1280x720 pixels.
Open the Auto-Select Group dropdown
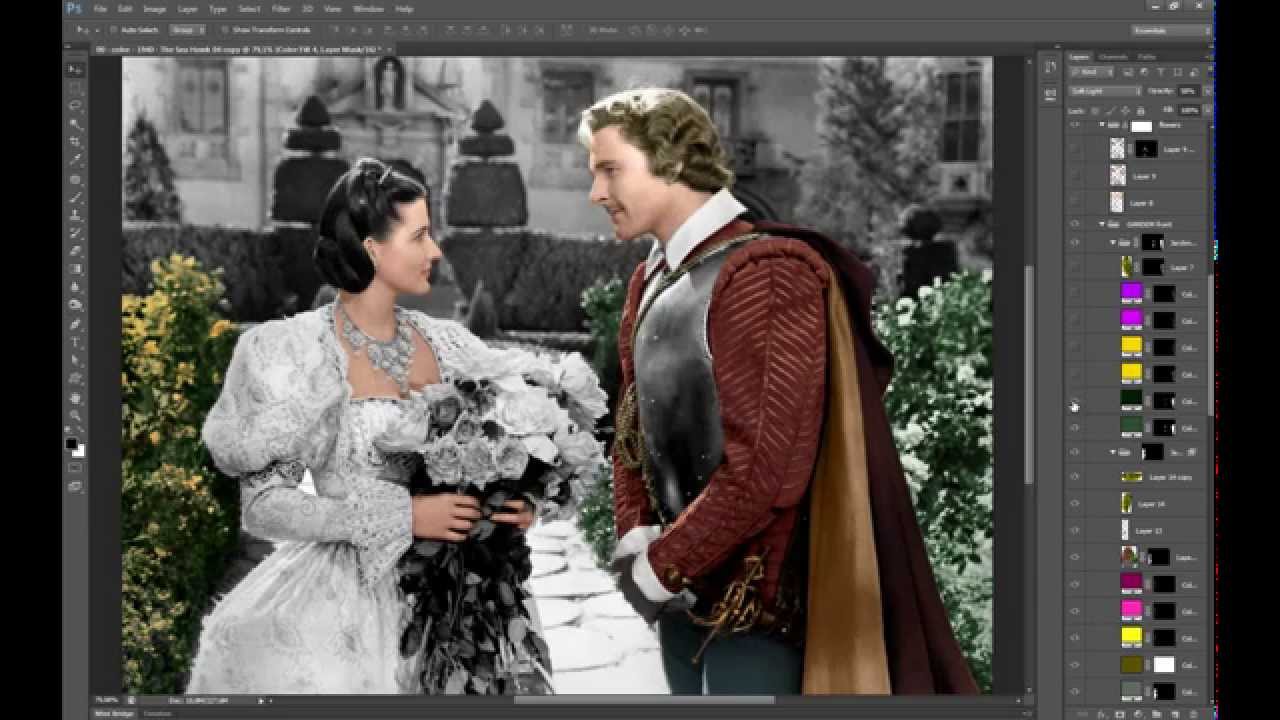187,30
